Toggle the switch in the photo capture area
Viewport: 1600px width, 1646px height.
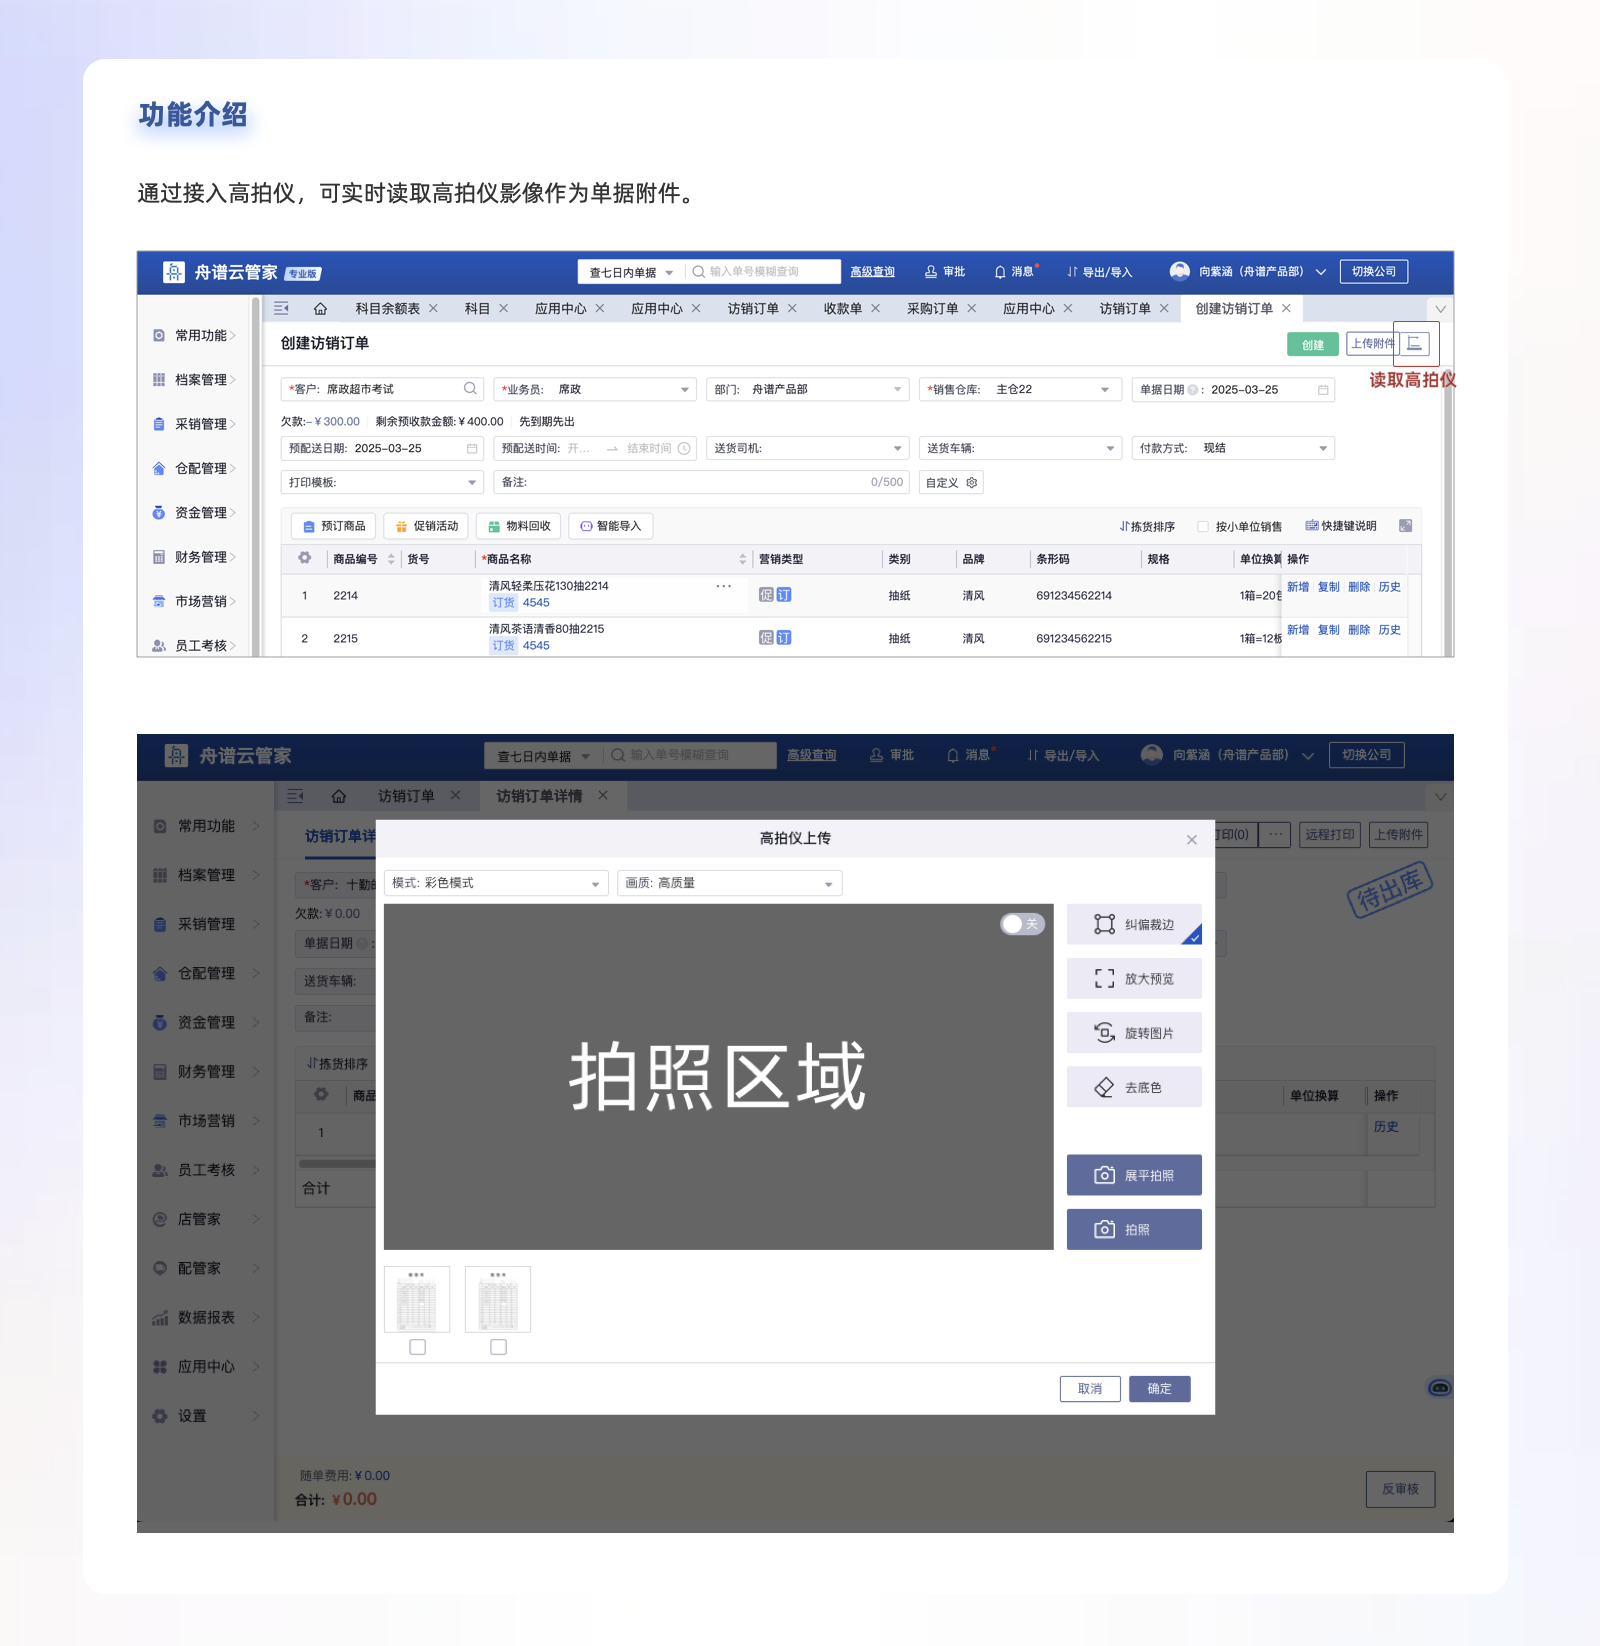pos(1020,924)
